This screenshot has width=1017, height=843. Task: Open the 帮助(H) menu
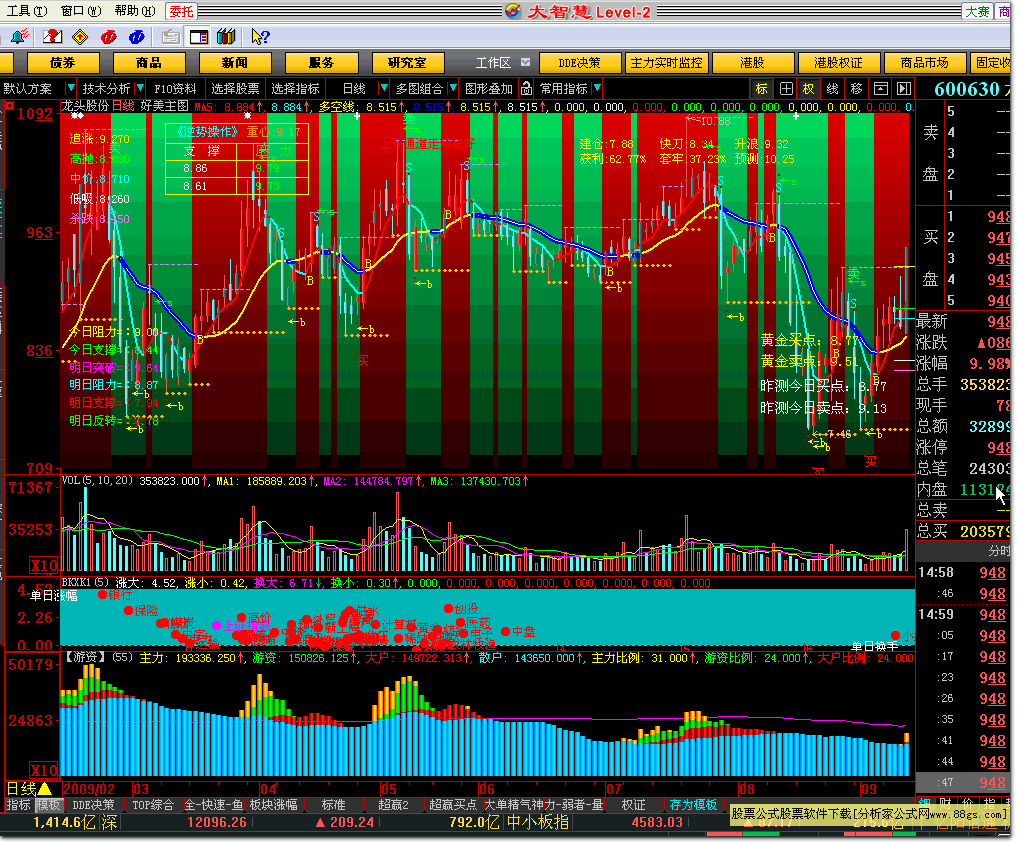[x=135, y=11]
